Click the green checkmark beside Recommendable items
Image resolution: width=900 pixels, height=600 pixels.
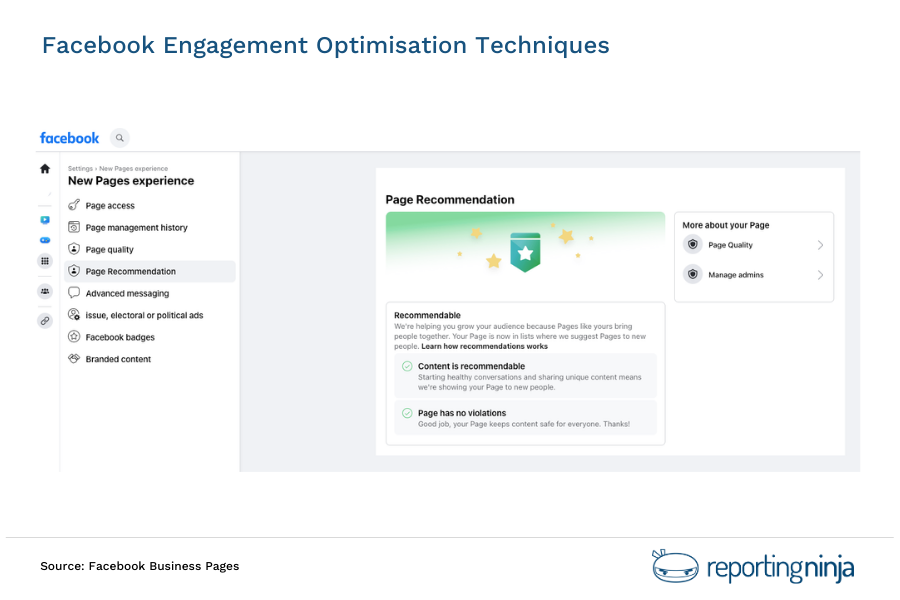[405, 366]
